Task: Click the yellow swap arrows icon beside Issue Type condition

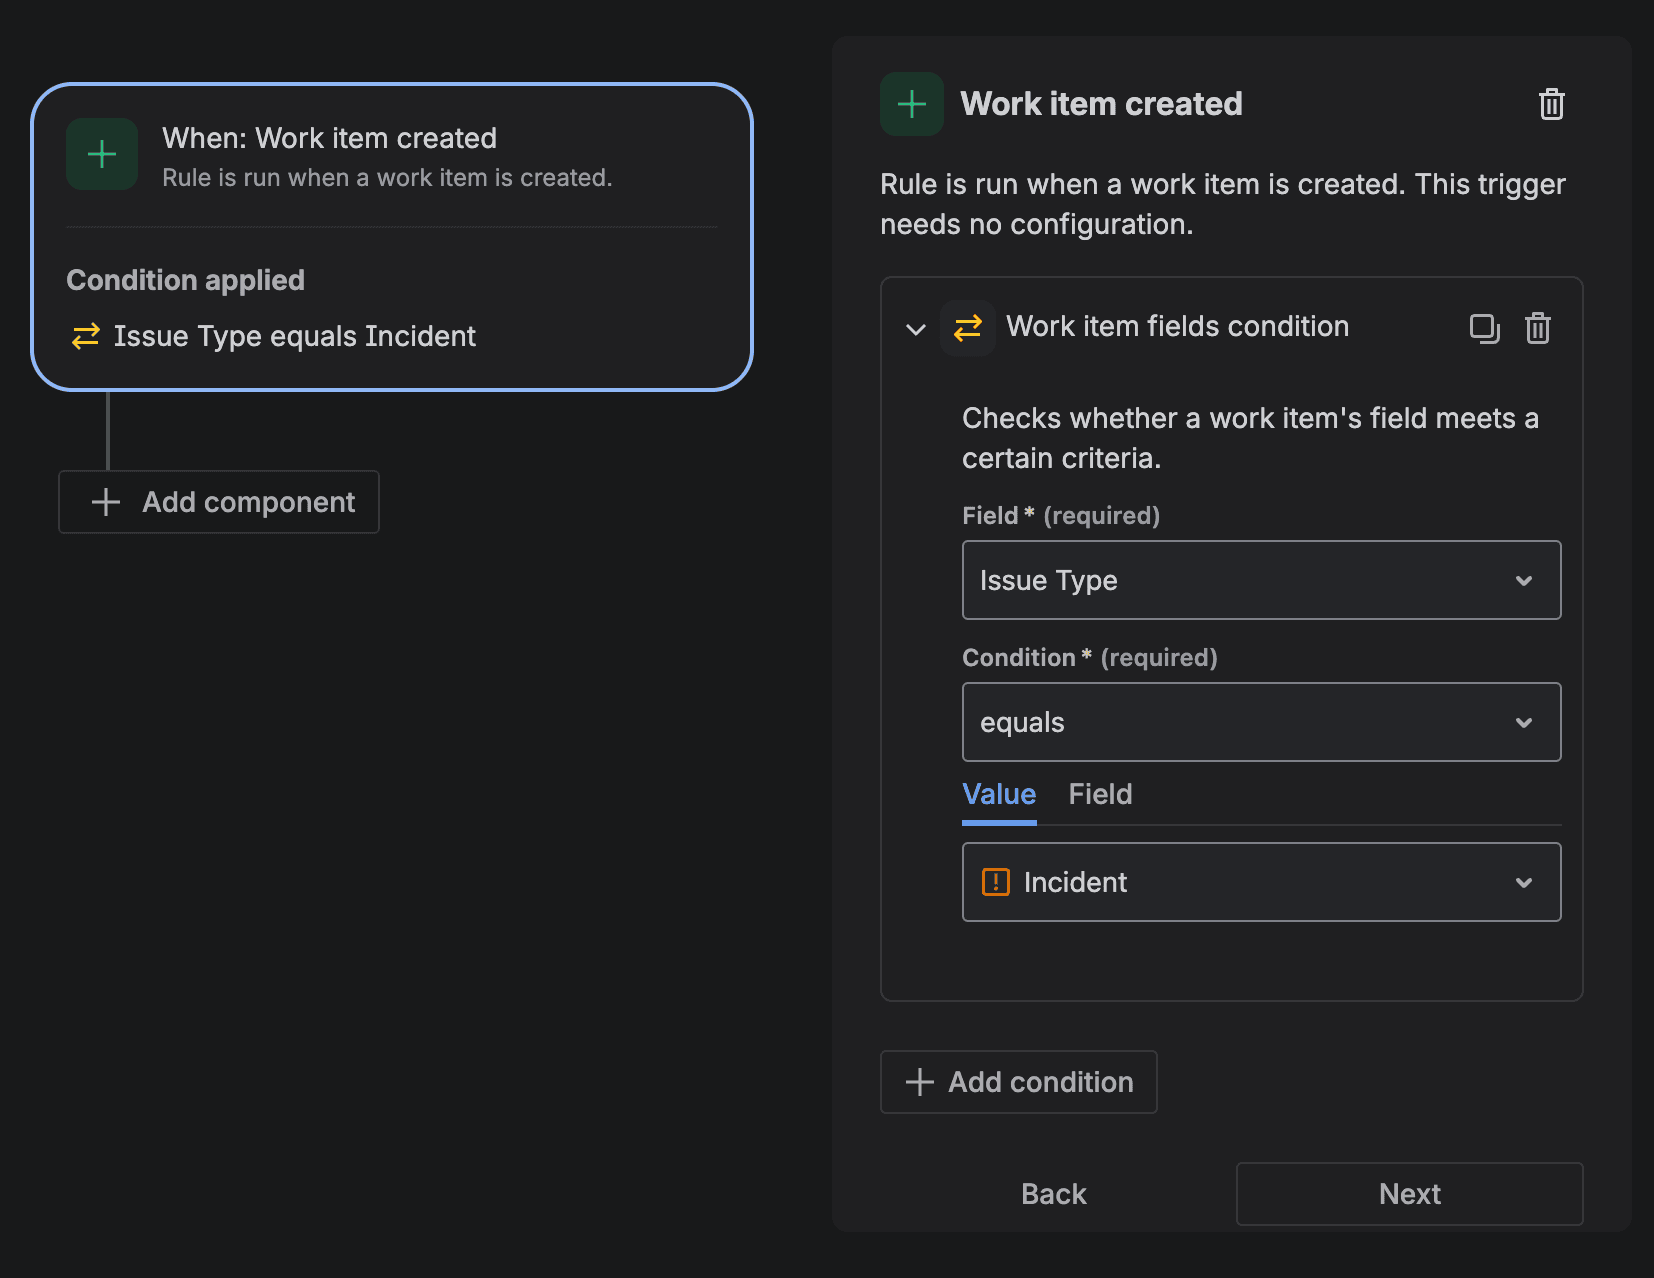Action: [x=85, y=336]
